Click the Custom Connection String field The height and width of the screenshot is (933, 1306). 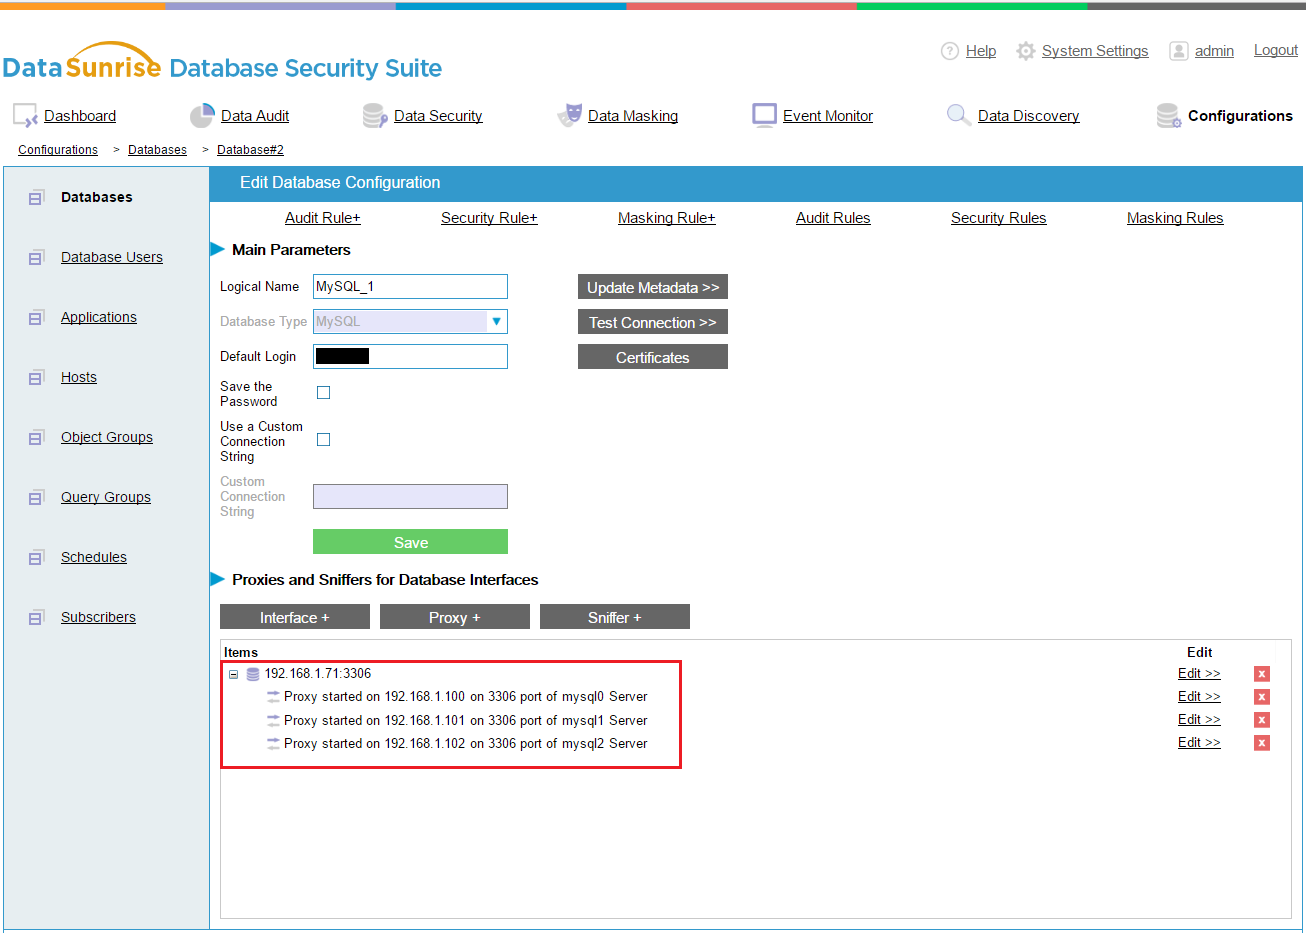coord(410,496)
